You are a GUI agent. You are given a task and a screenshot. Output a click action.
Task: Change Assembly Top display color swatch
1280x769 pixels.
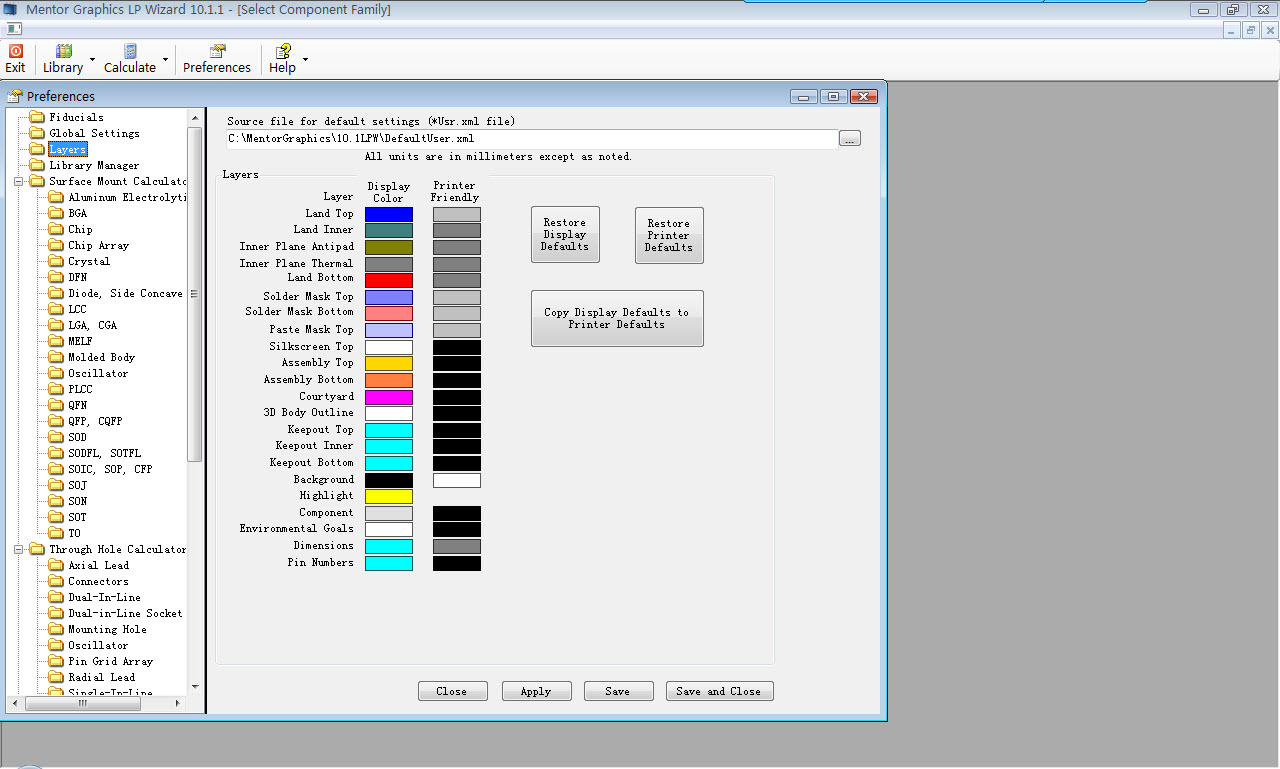click(389, 363)
